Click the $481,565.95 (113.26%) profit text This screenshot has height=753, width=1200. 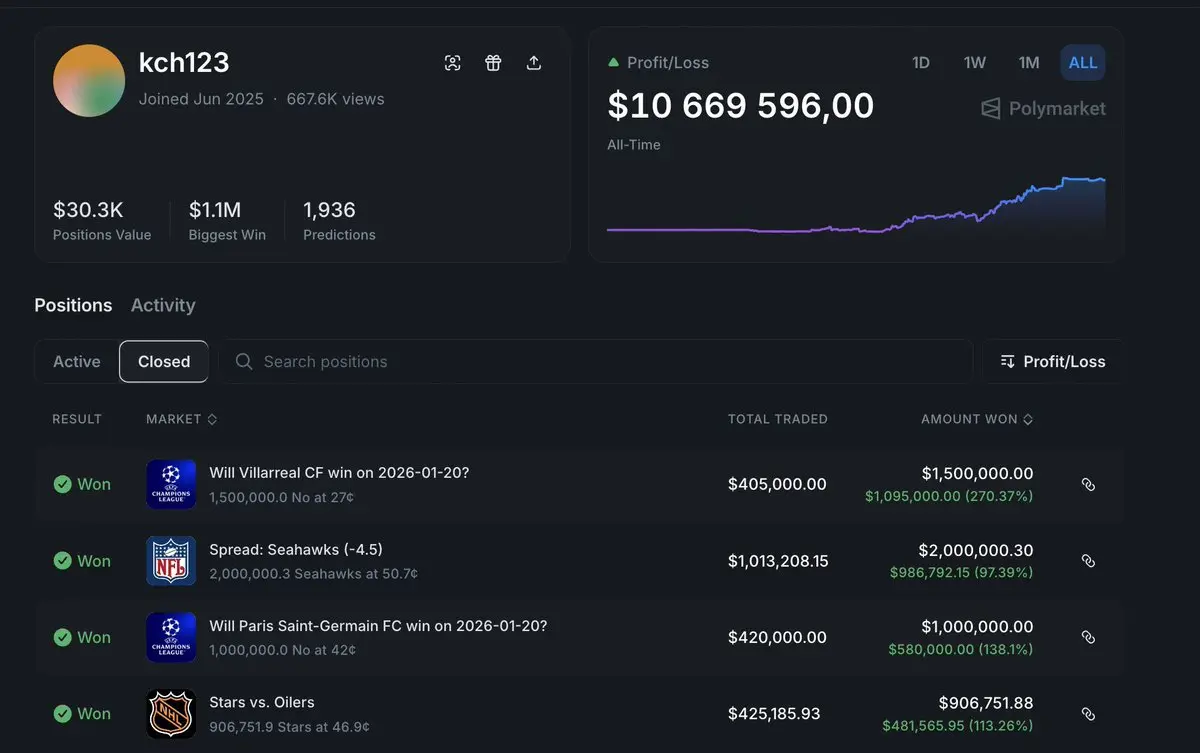coord(957,726)
